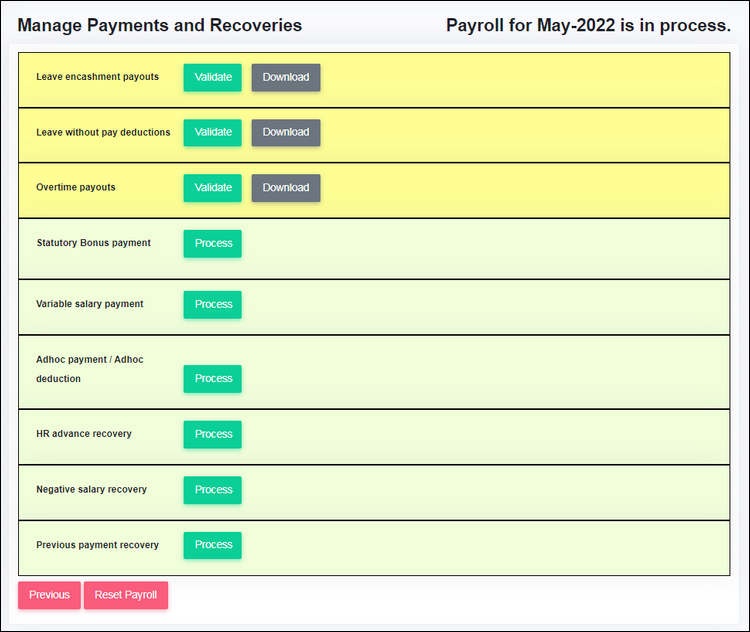
Task: Validate the Overtime payouts
Action: pyautogui.click(x=212, y=188)
